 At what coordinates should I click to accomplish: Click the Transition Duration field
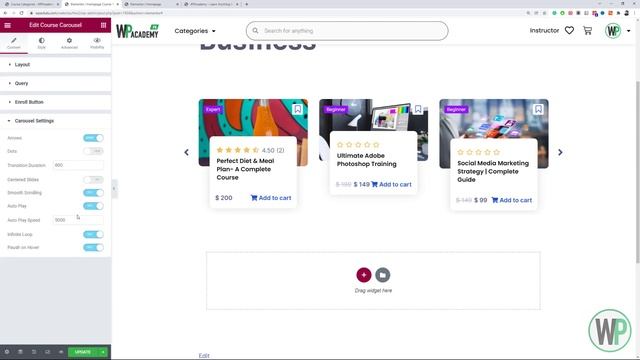click(78, 165)
